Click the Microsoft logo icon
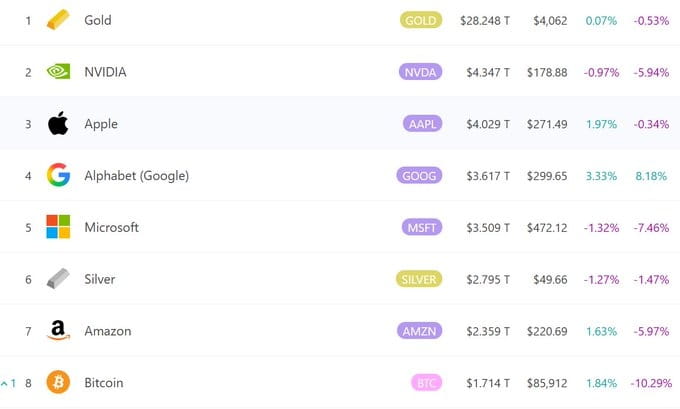Viewport: 680px width, 409px height. [x=58, y=227]
